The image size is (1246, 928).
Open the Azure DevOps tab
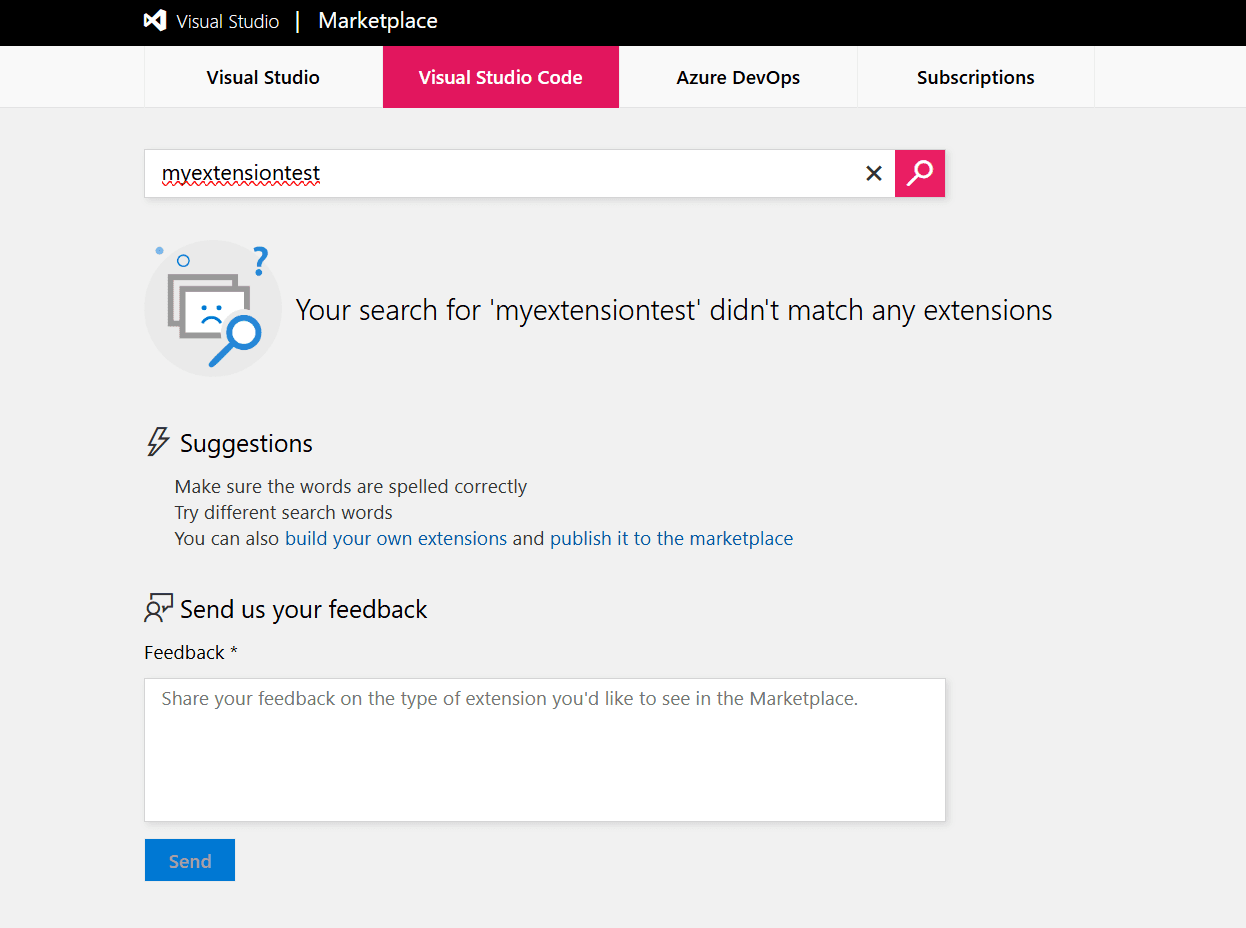point(738,77)
